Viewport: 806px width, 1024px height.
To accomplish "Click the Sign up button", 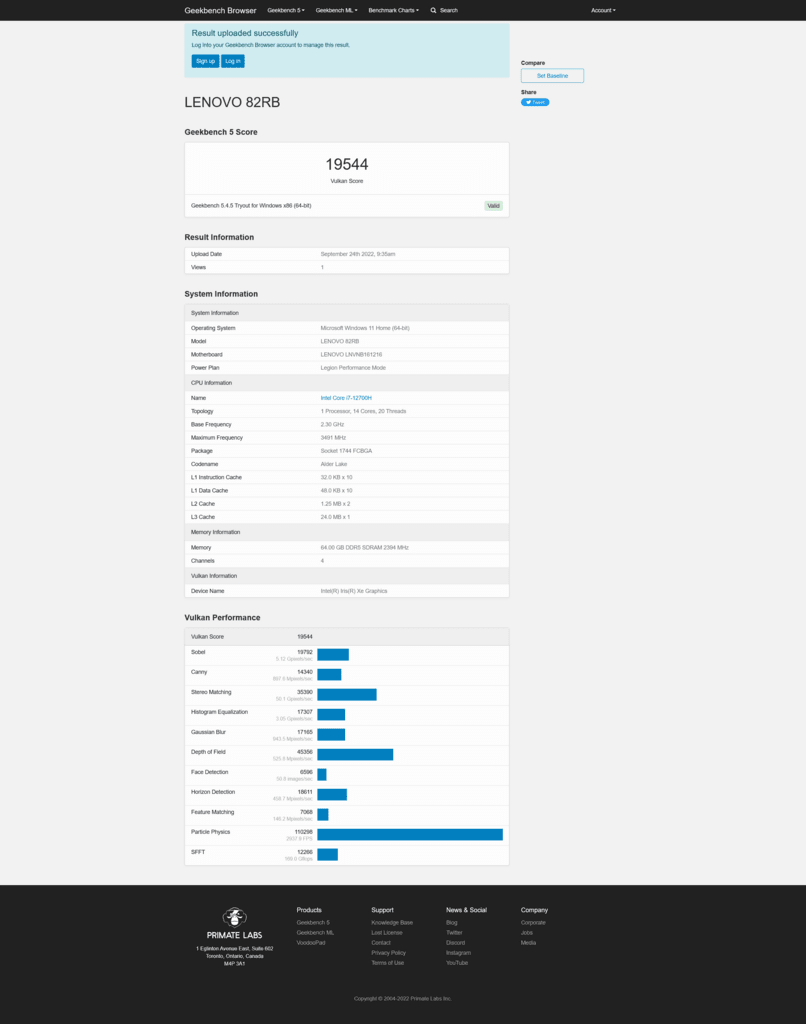I will (205, 61).
